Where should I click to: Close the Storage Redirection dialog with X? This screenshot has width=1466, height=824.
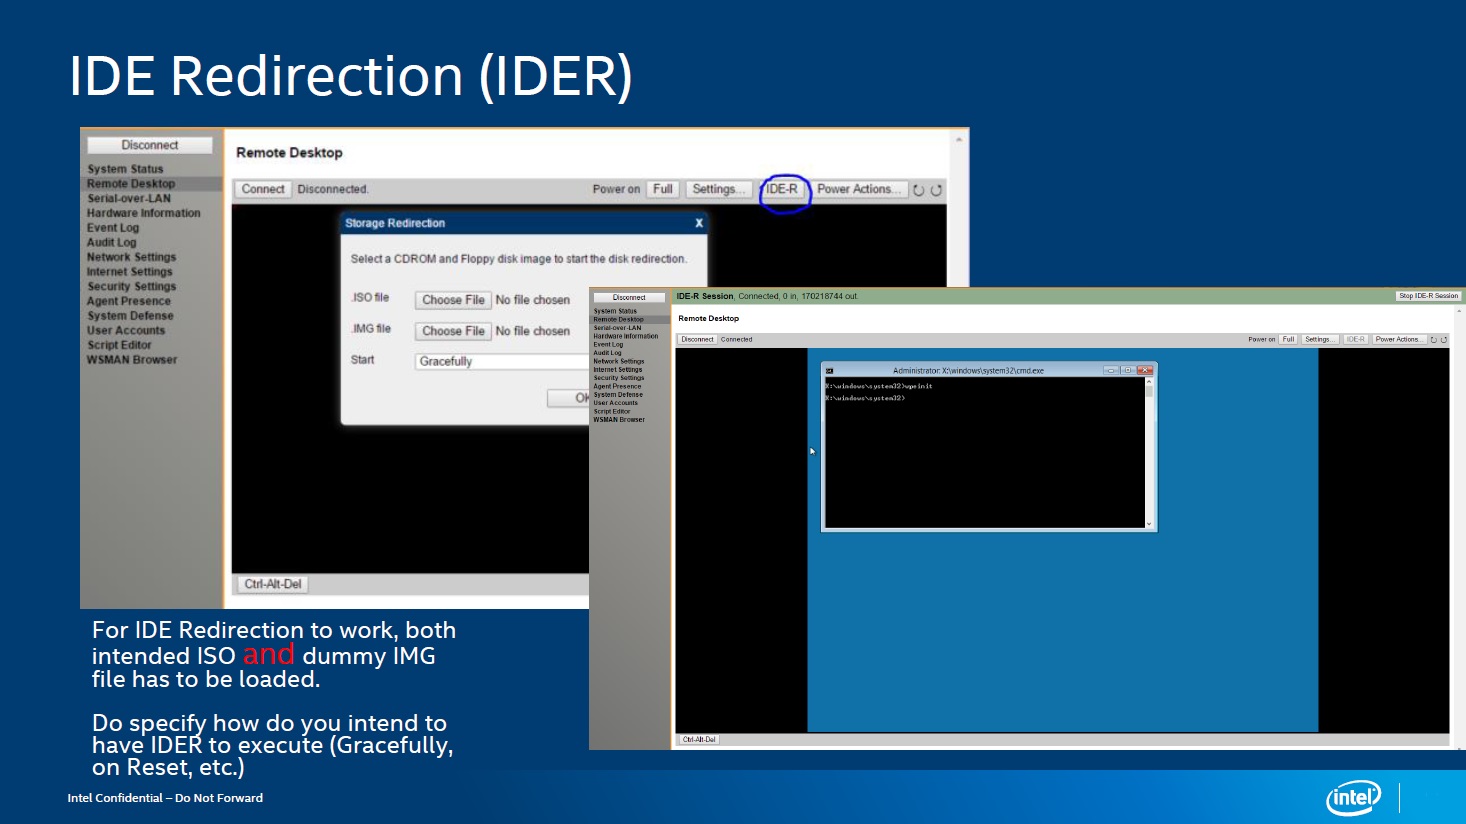coord(698,223)
